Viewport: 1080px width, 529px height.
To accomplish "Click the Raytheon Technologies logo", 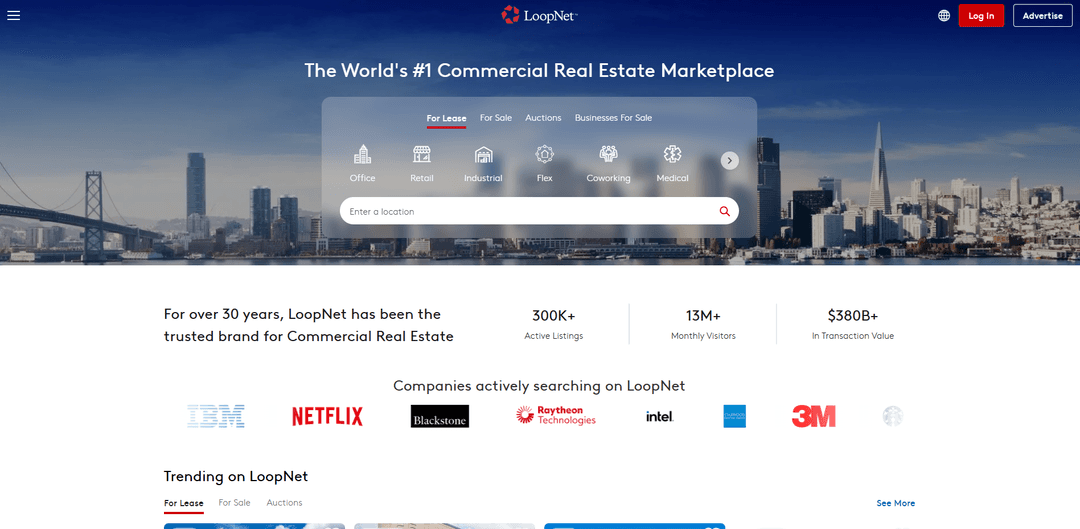I will [x=556, y=415].
